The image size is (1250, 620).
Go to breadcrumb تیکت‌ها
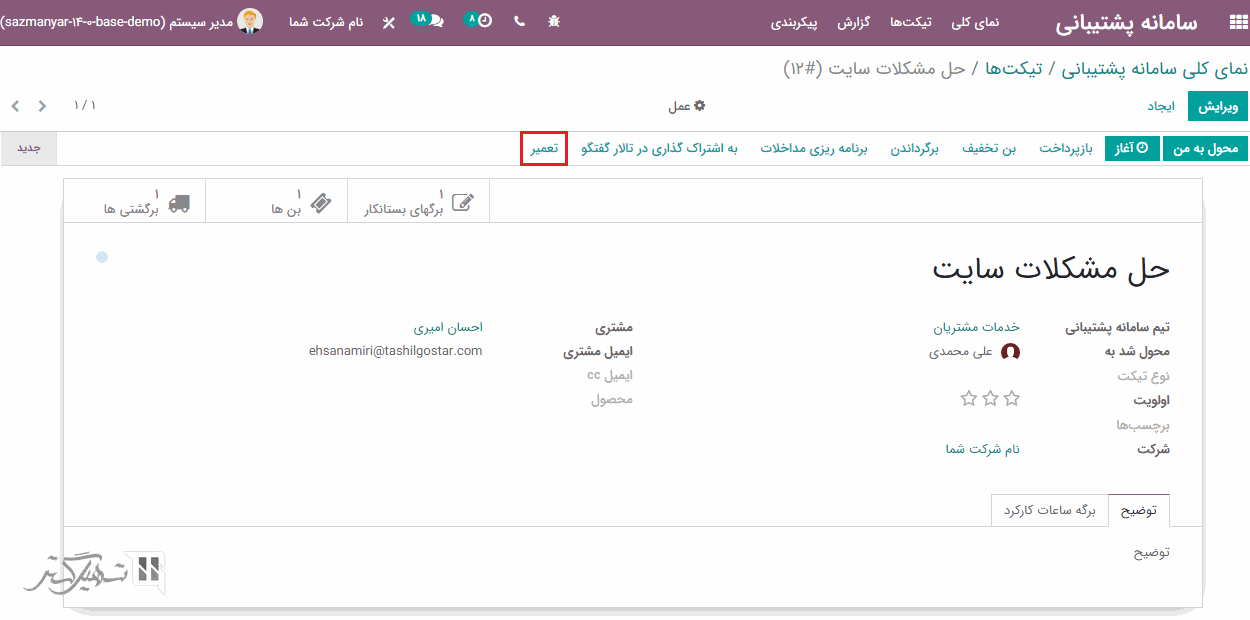(1014, 69)
